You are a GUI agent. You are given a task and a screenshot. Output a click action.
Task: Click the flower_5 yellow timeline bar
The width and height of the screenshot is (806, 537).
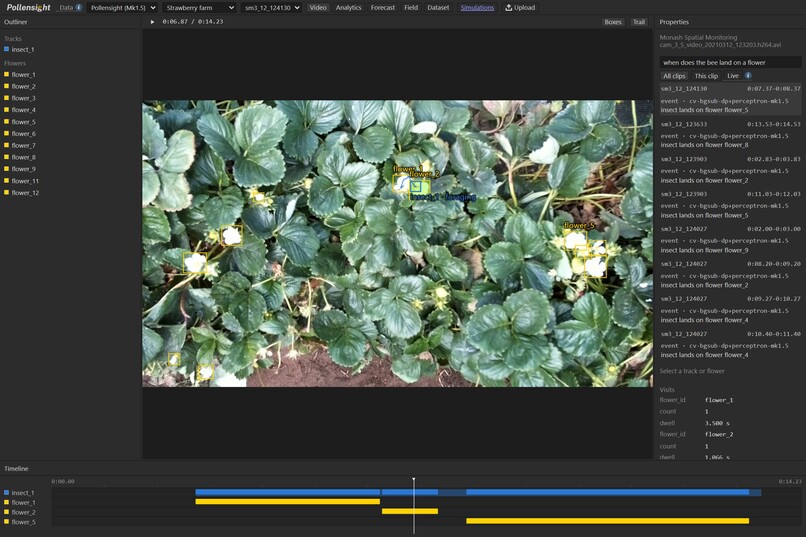pyautogui.click(x=608, y=521)
